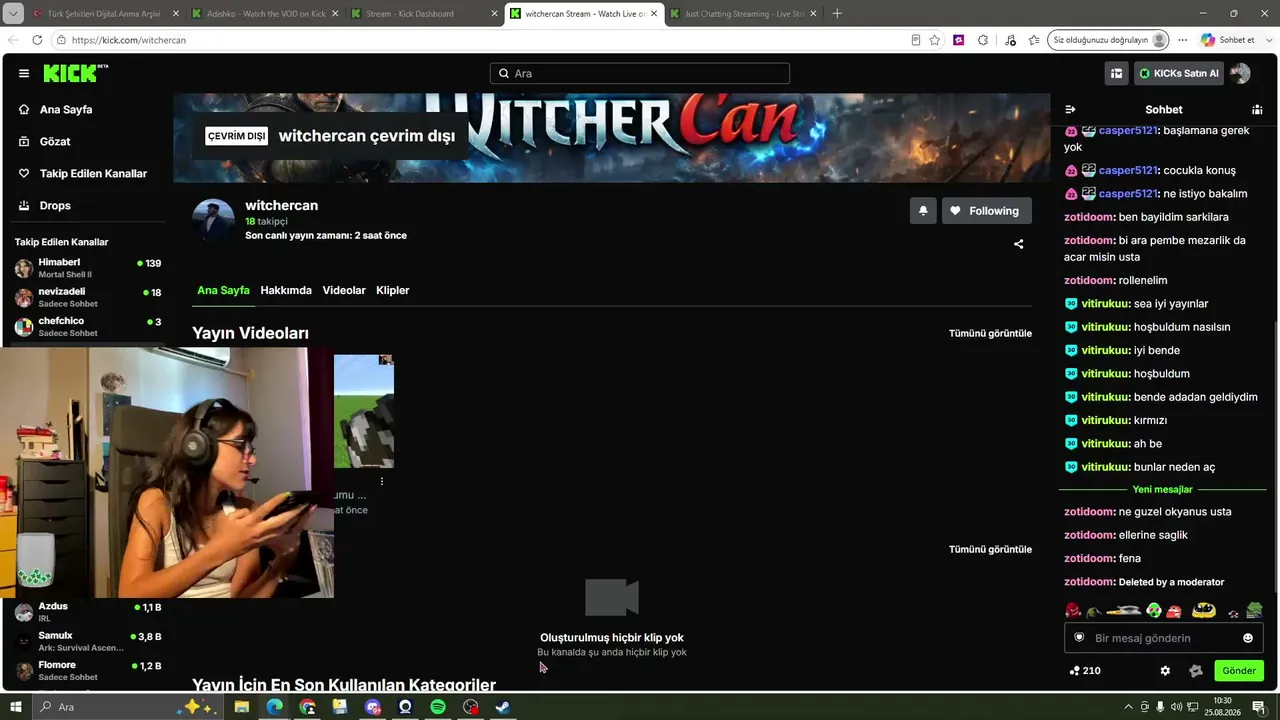This screenshot has width=1280, height=720.
Task: Open the Minecraft stream video thumbnail
Action: coord(364,411)
